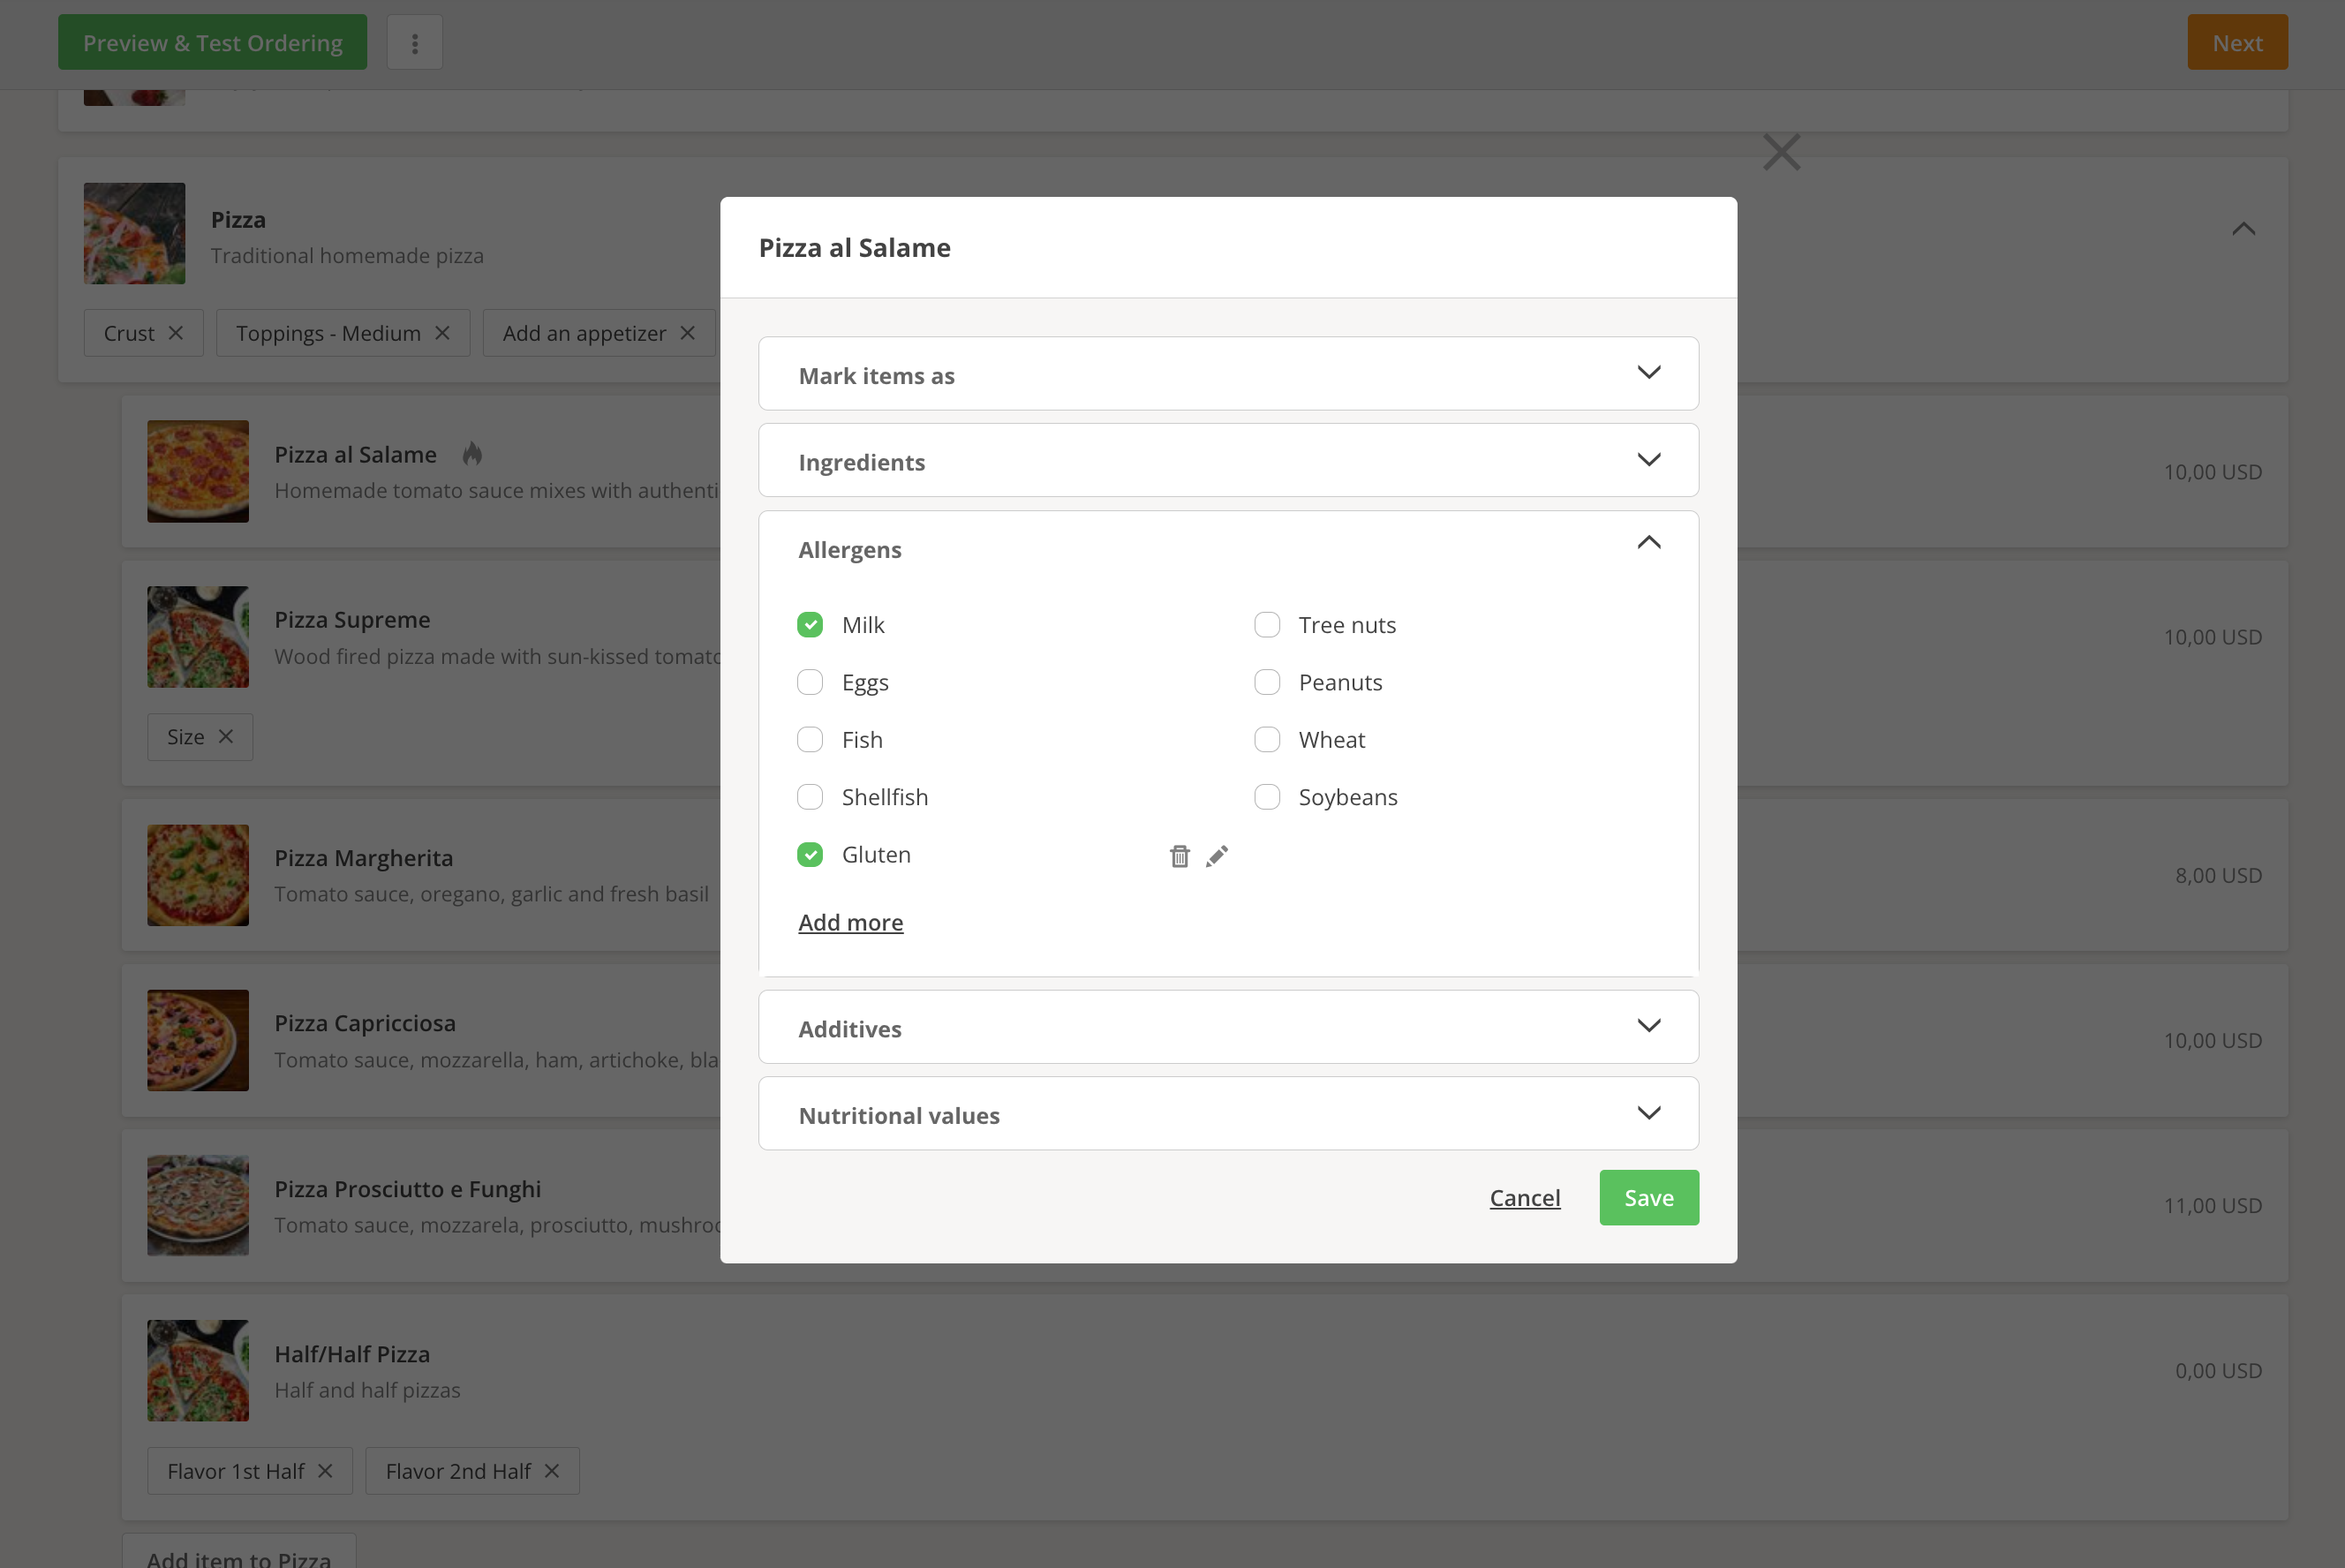Viewport: 2345px width, 1568px height.
Task: Close the Pizza al Salame dialog
Action: tap(1781, 152)
